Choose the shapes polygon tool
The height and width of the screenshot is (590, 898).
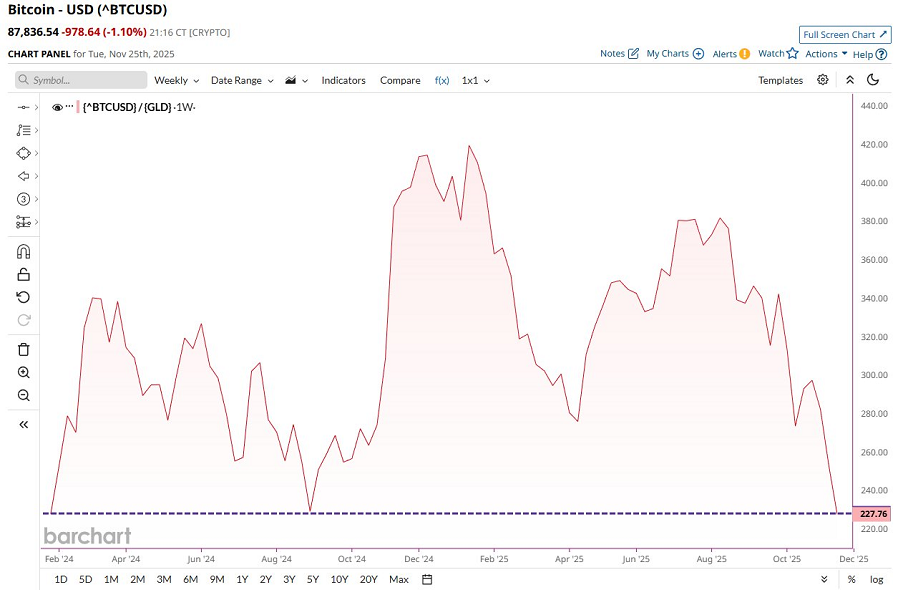point(23,153)
